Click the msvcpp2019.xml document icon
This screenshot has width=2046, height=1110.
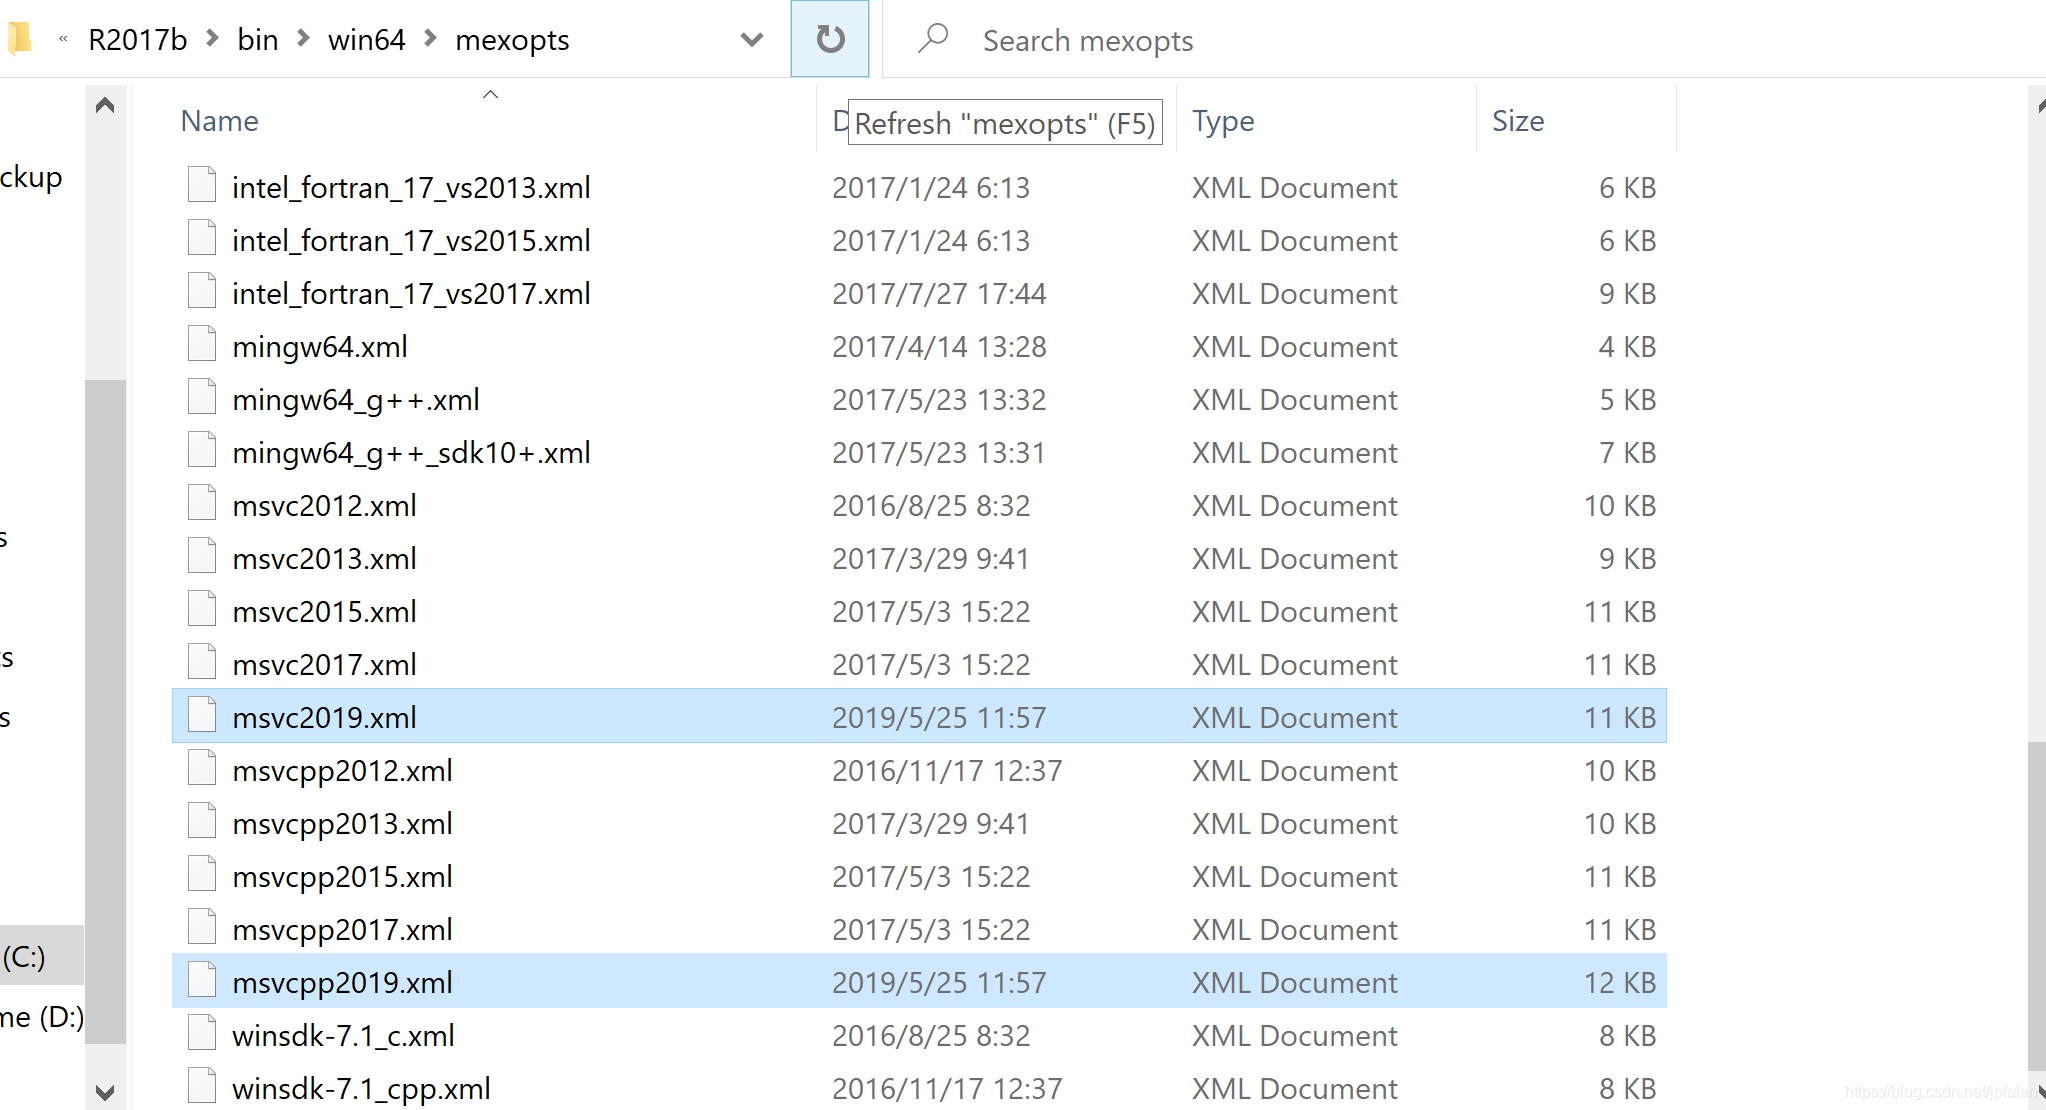pyautogui.click(x=201, y=979)
